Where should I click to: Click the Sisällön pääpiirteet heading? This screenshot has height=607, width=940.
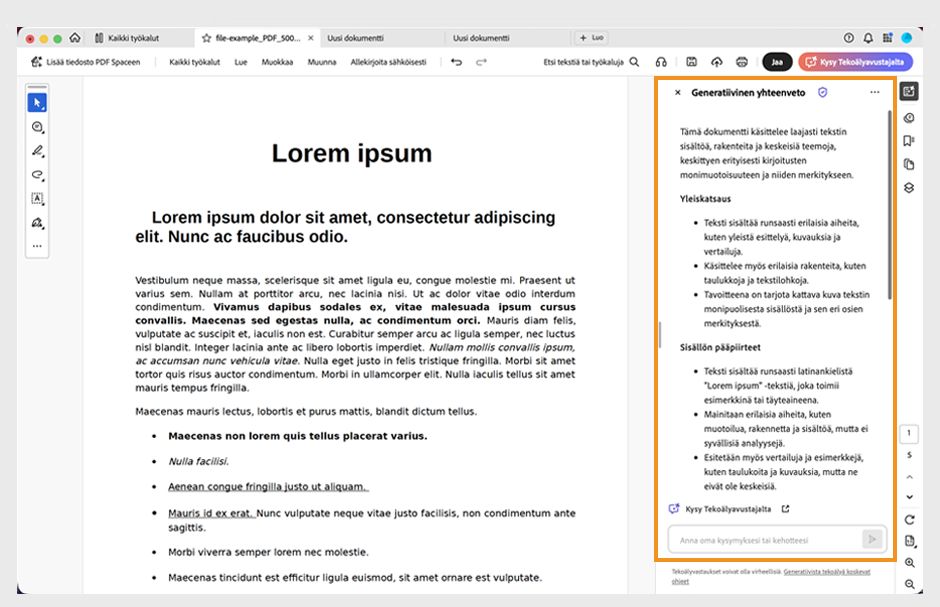pos(720,347)
